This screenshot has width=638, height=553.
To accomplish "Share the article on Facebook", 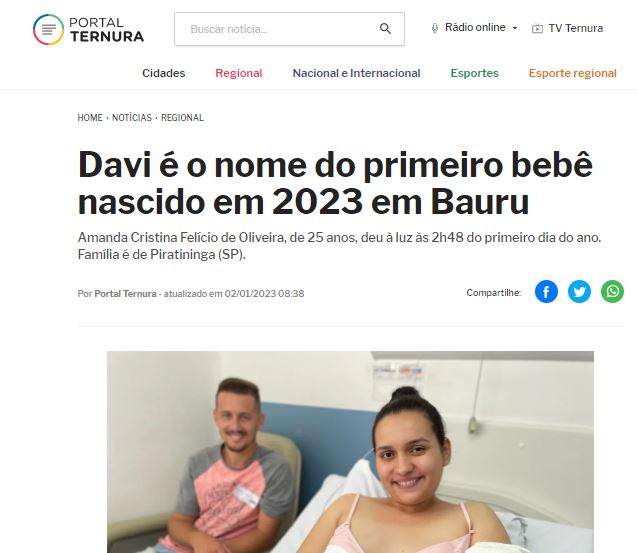I will click(546, 291).
